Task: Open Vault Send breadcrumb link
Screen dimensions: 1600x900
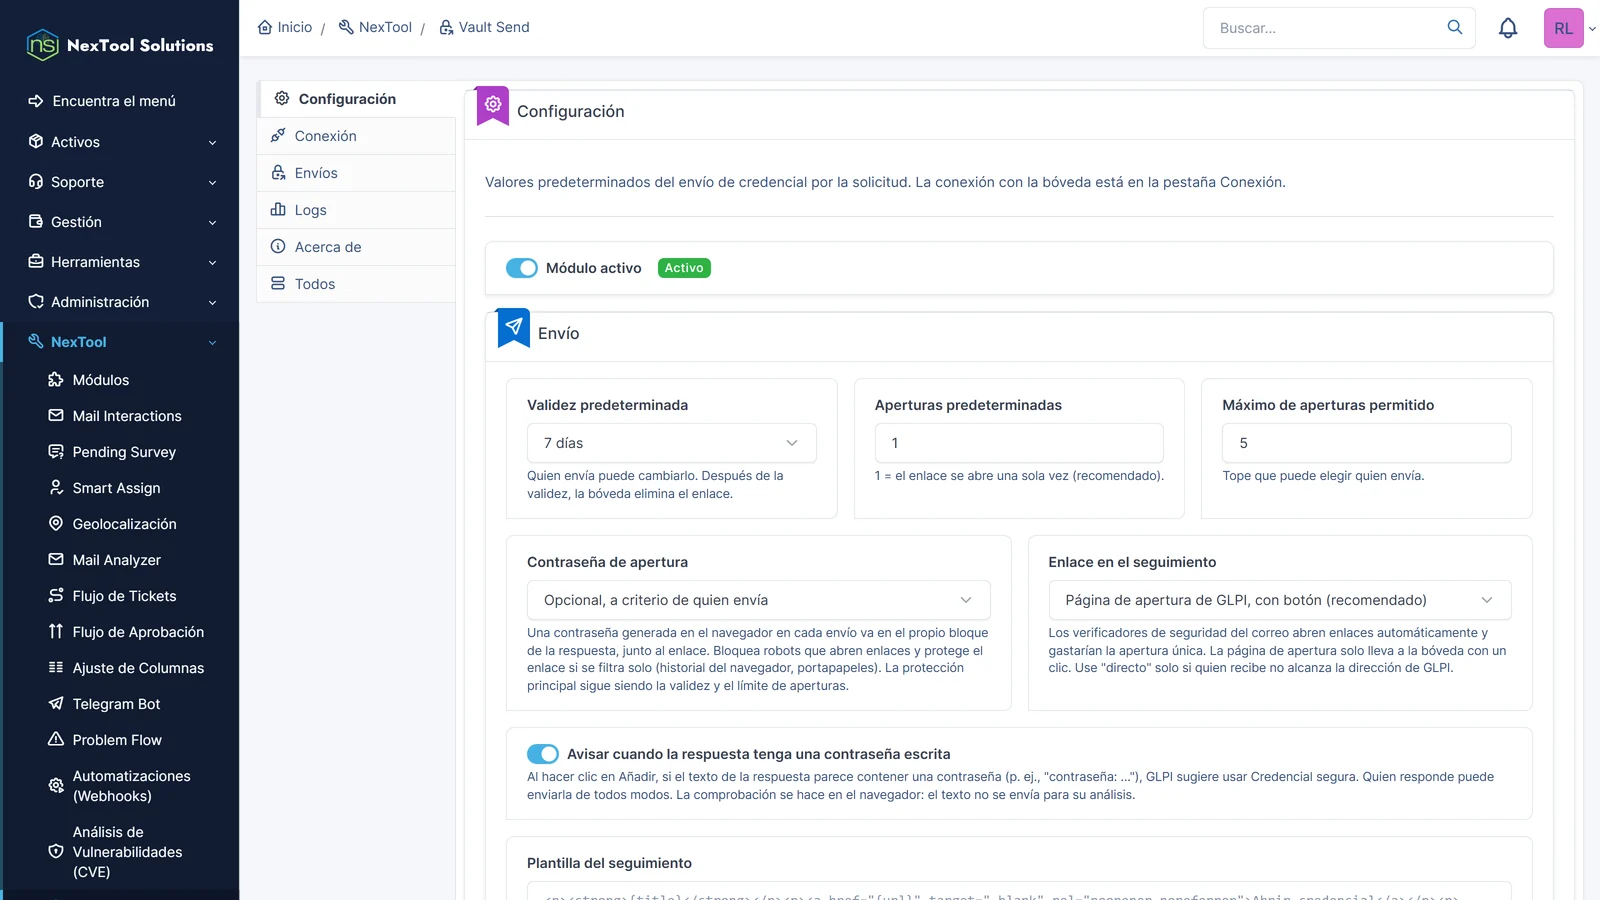Action: [484, 27]
